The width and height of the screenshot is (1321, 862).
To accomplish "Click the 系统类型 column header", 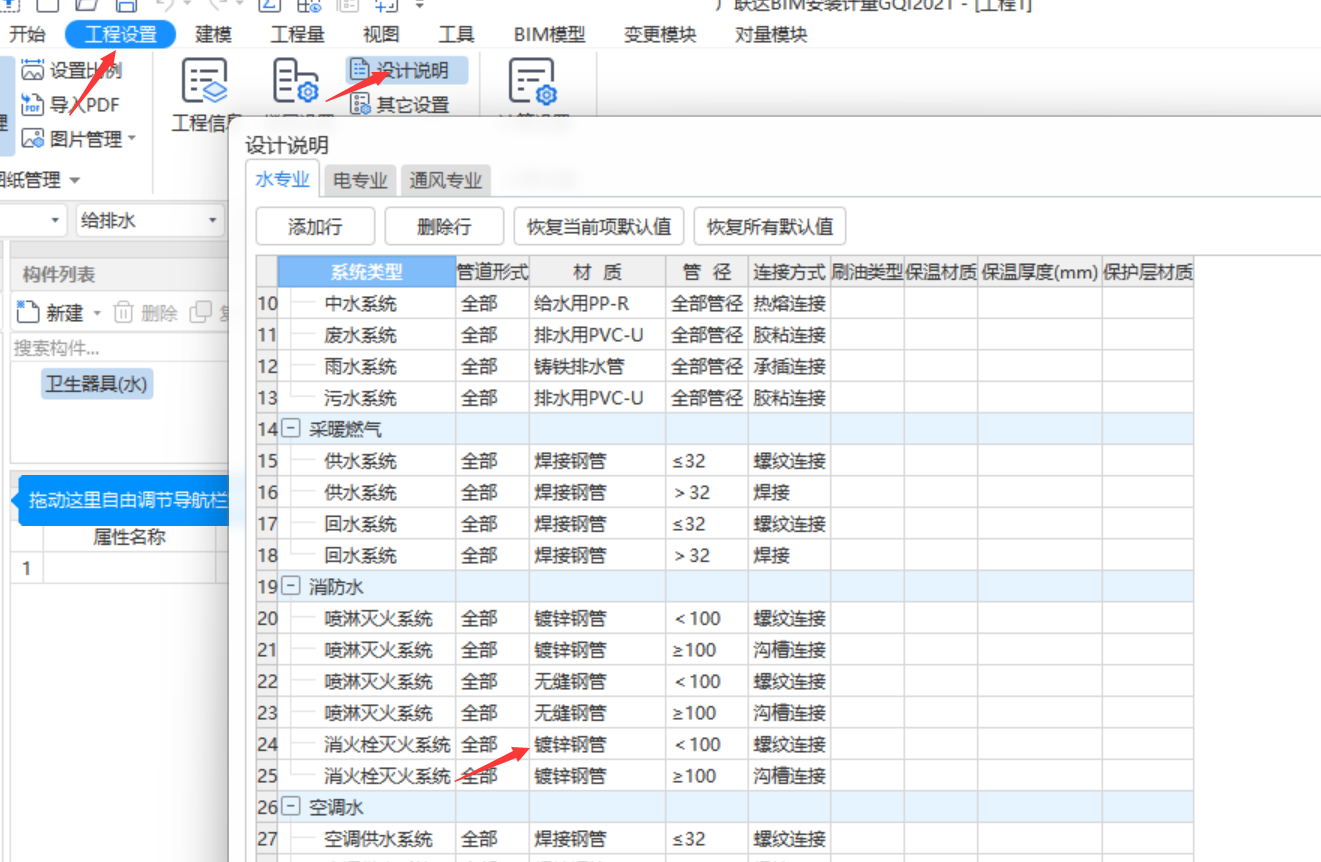I will [x=367, y=271].
